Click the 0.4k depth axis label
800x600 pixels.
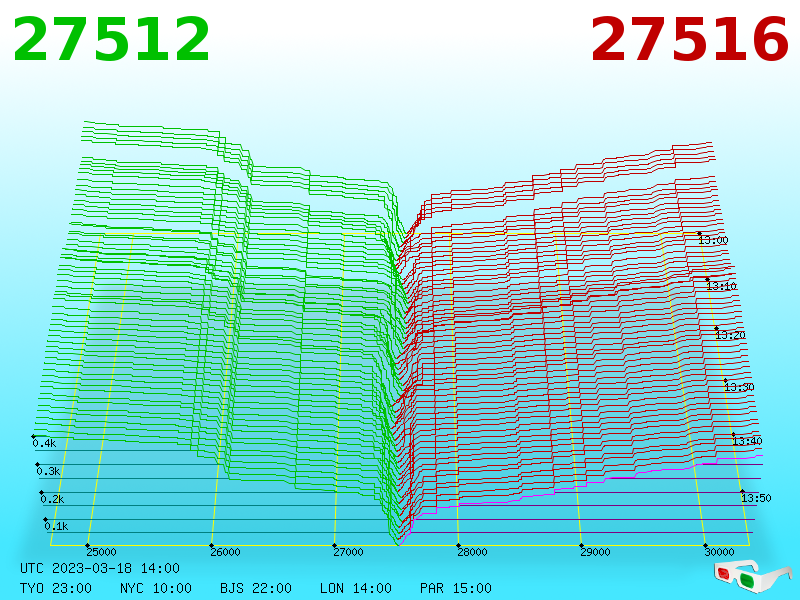[x=44, y=443]
